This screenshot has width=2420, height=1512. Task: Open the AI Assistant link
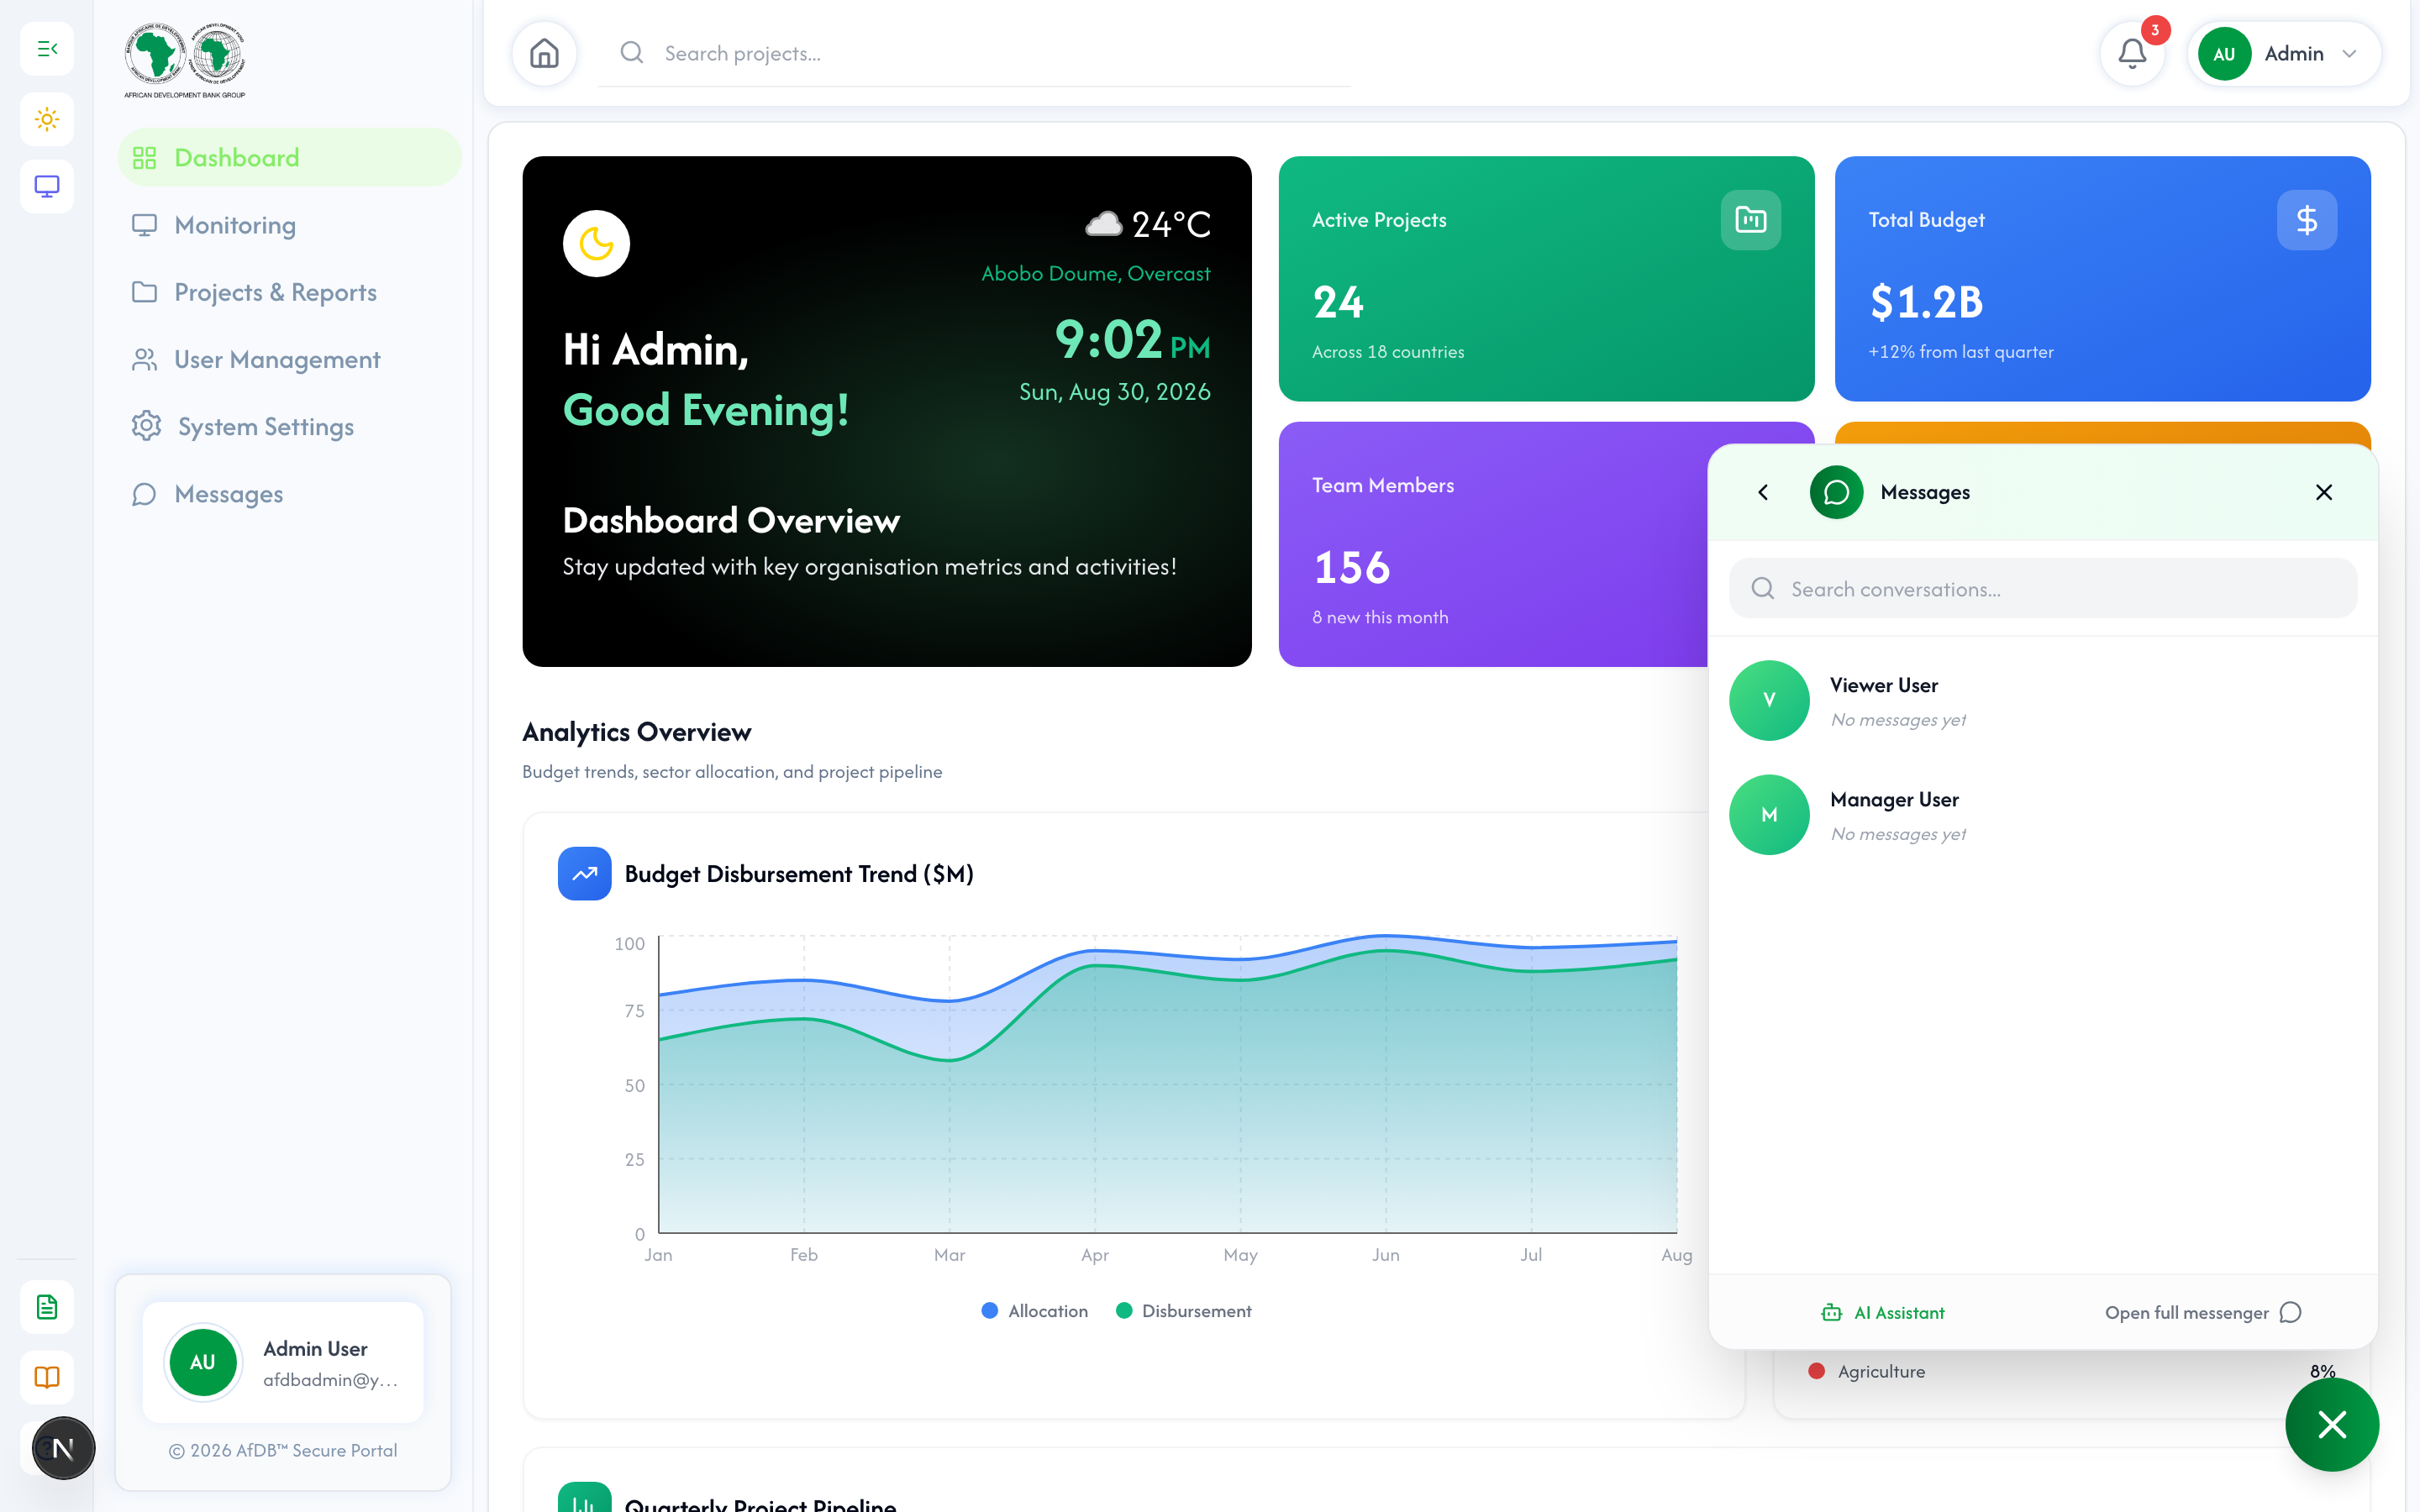(1883, 1312)
